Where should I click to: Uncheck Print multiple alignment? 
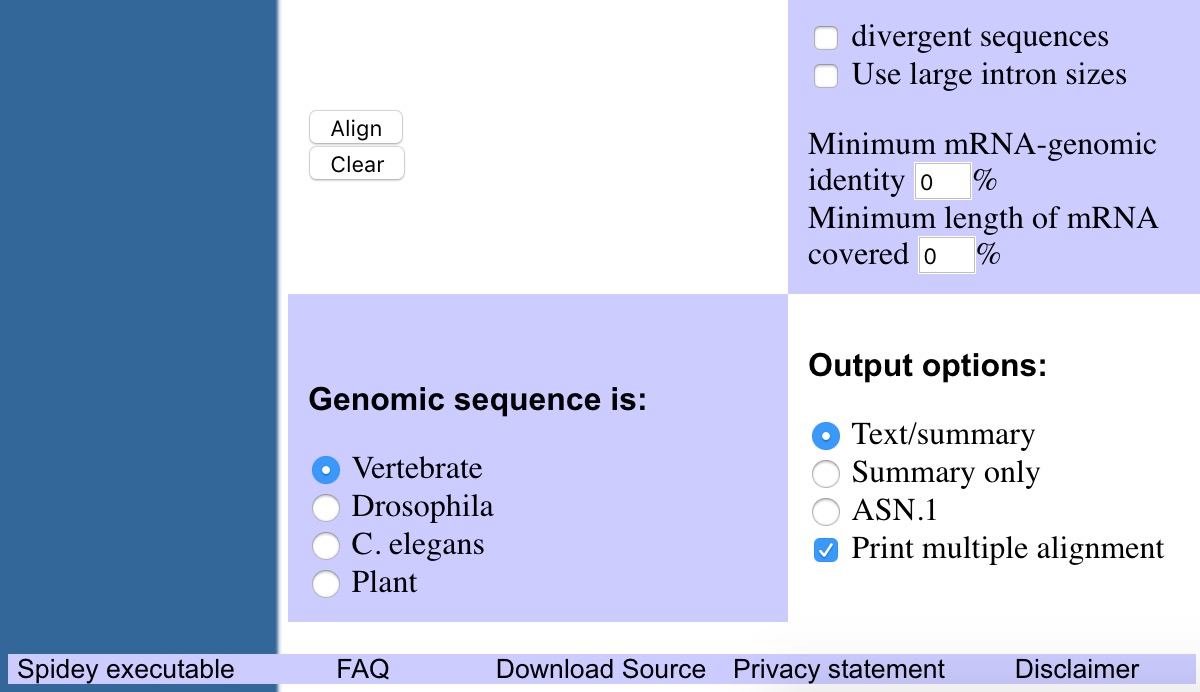coord(826,550)
